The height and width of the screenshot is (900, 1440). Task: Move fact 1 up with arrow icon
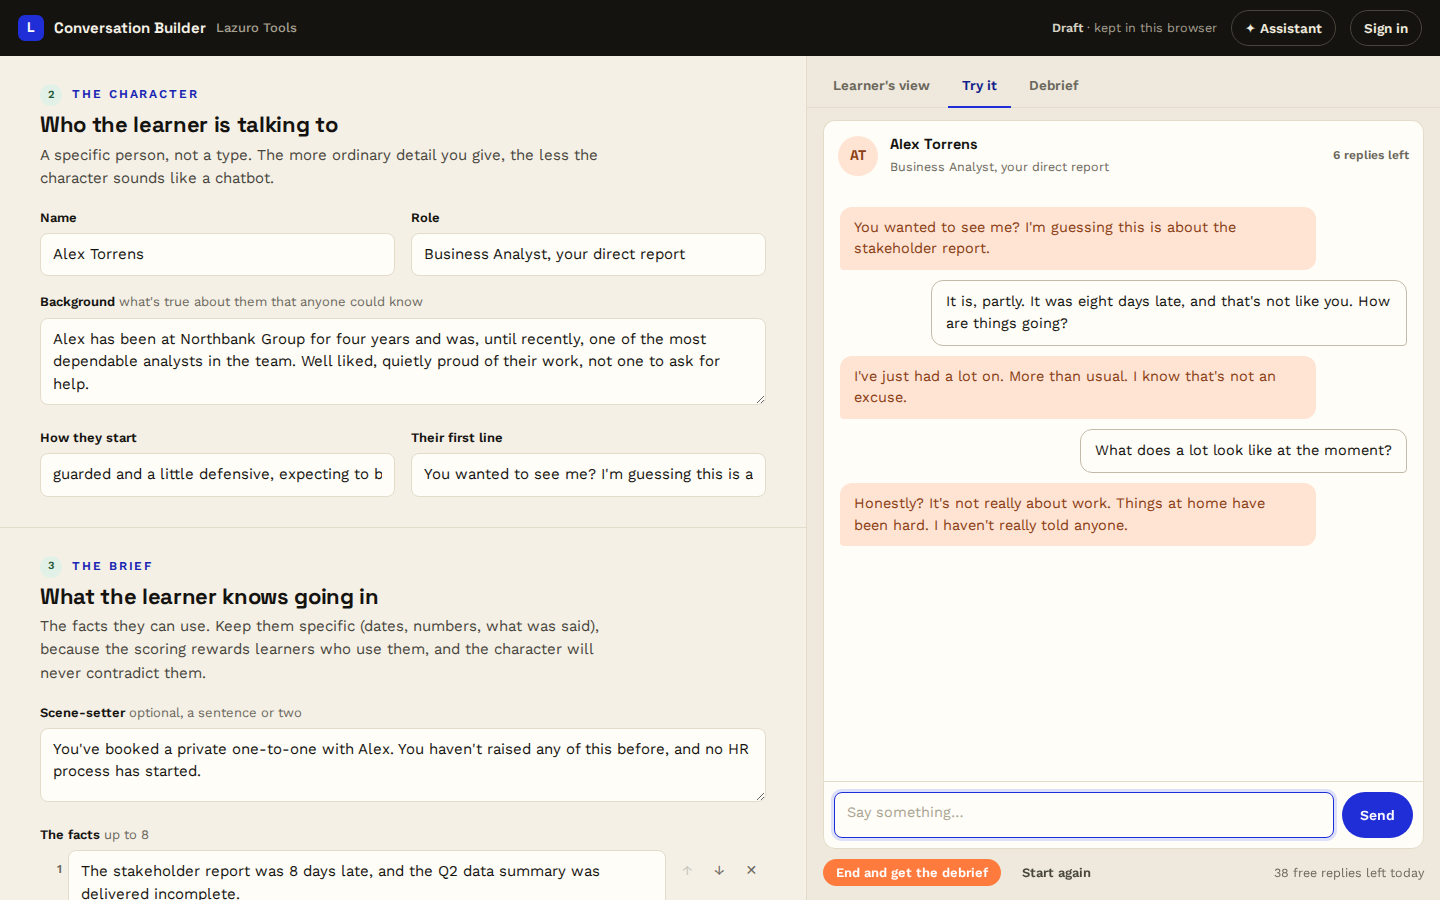point(687,871)
